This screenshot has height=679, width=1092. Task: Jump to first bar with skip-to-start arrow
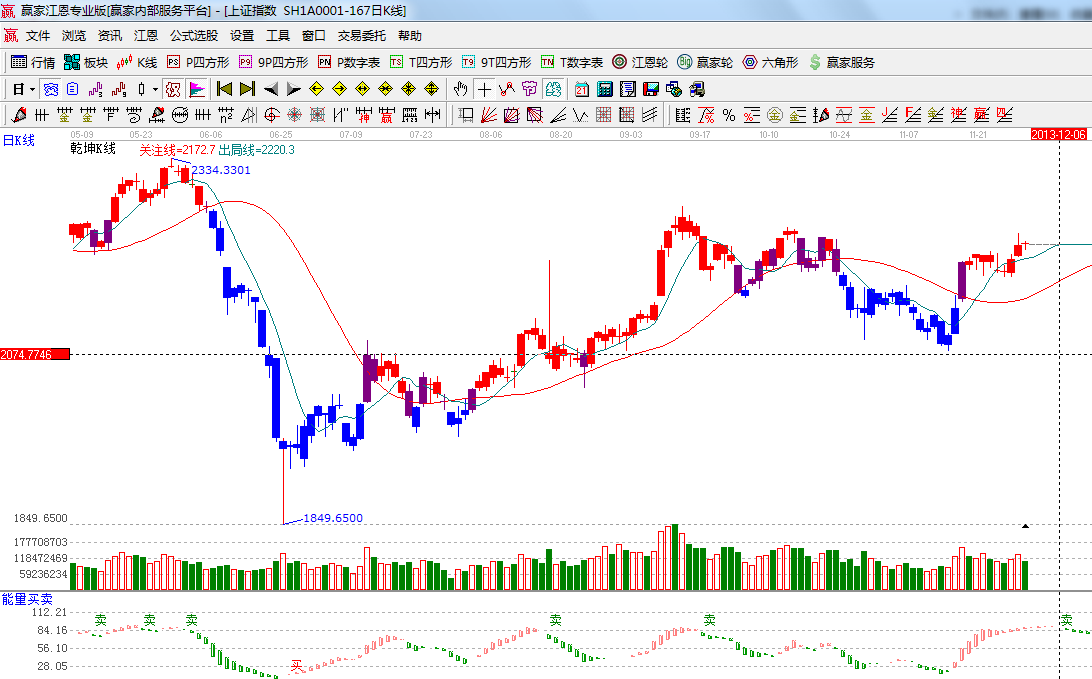point(225,89)
